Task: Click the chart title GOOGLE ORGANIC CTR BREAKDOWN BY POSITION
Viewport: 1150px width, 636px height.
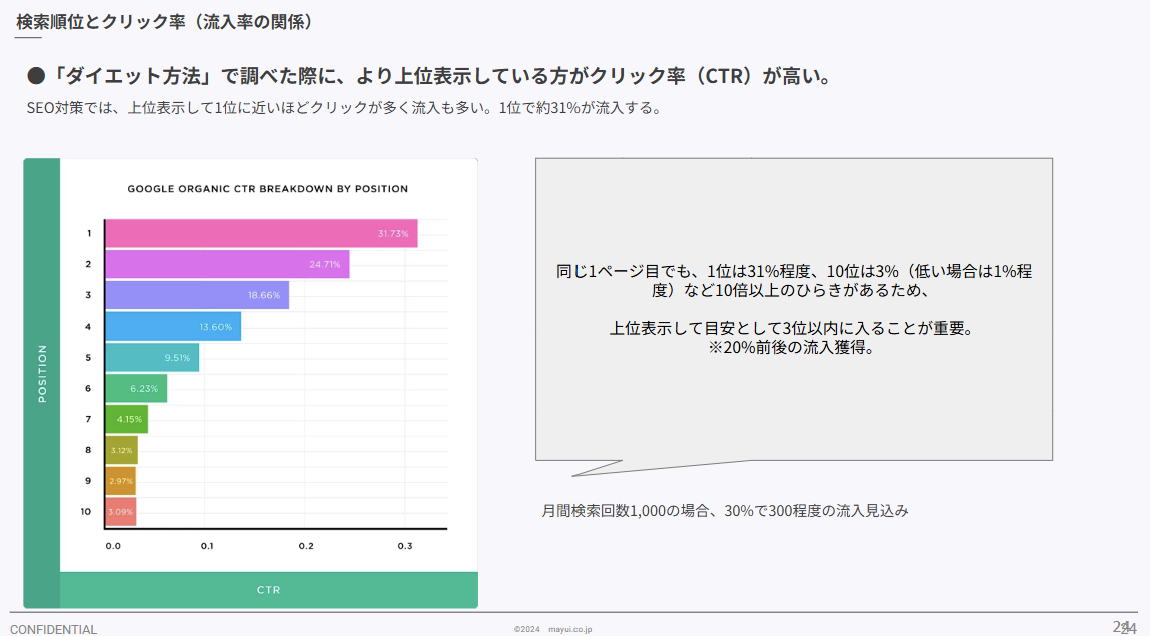Action: click(x=268, y=189)
